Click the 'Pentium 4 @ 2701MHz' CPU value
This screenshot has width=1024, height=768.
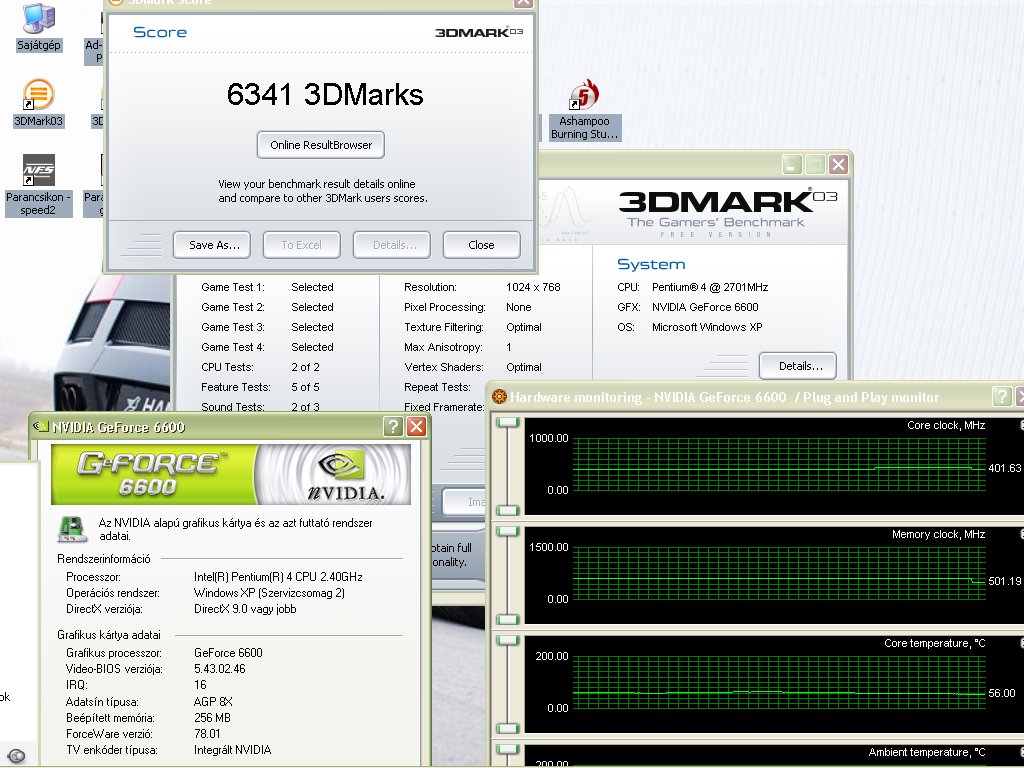tap(710, 287)
